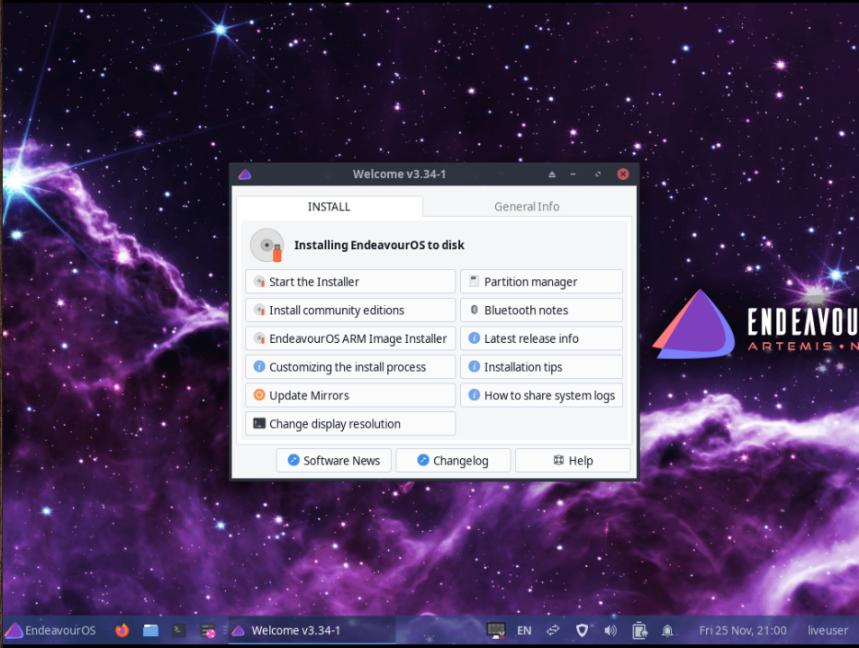Open Software News link

click(x=334, y=461)
